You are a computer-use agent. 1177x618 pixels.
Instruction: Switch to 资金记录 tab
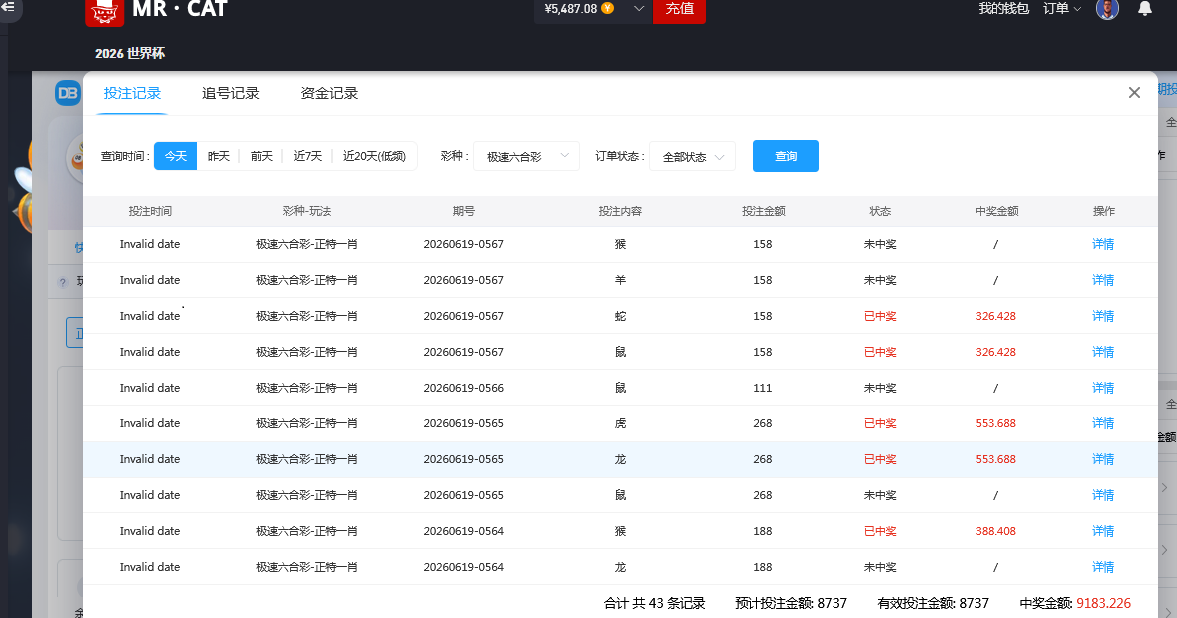(x=329, y=93)
